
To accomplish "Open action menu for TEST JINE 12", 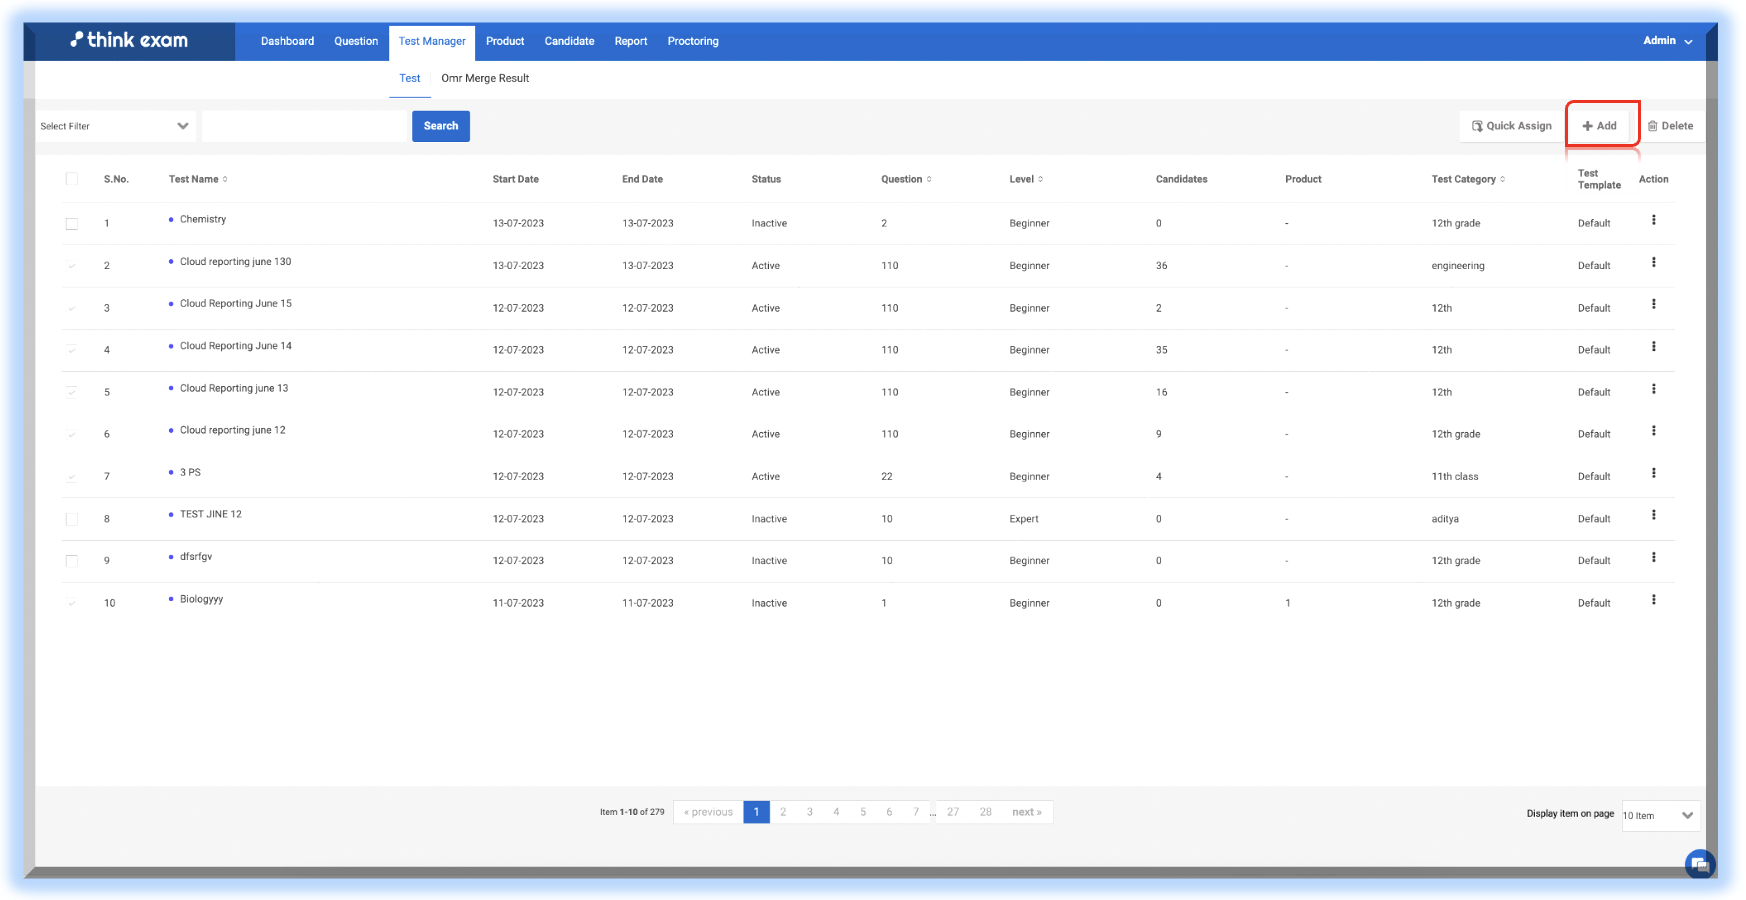I will [x=1653, y=515].
